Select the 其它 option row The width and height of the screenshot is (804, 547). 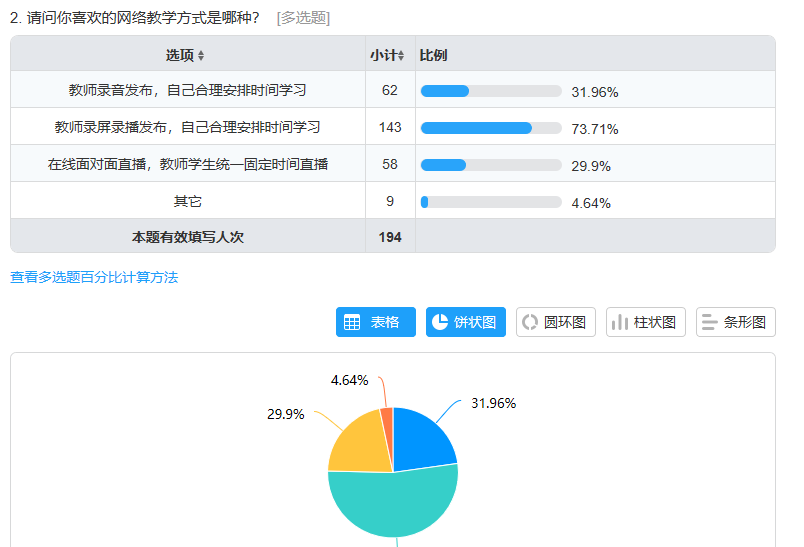(x=393, y=200)
